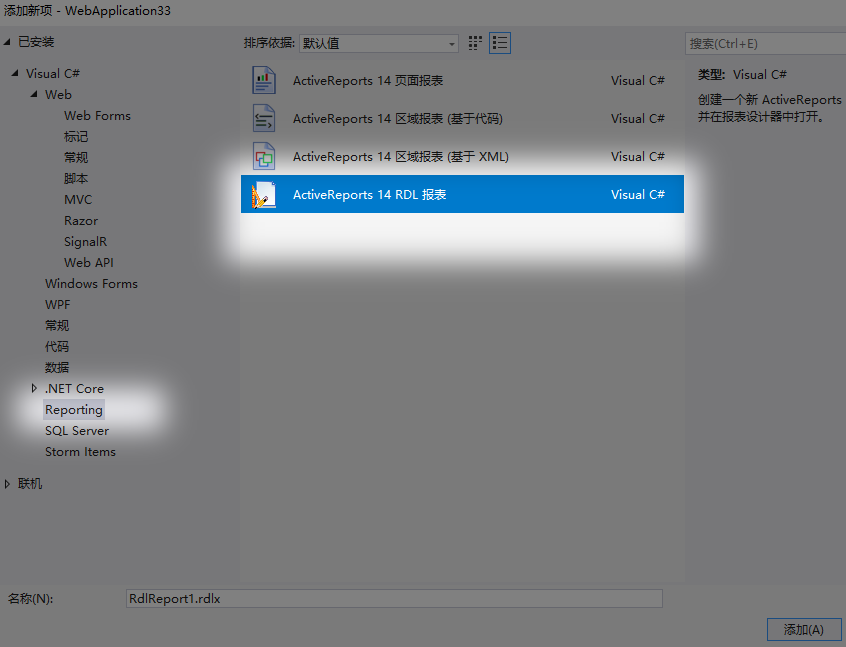Viewport: 846px width, 647px height.
Task: Select SQL Server category
Action: pyautogui.click(x=77, y=431)
